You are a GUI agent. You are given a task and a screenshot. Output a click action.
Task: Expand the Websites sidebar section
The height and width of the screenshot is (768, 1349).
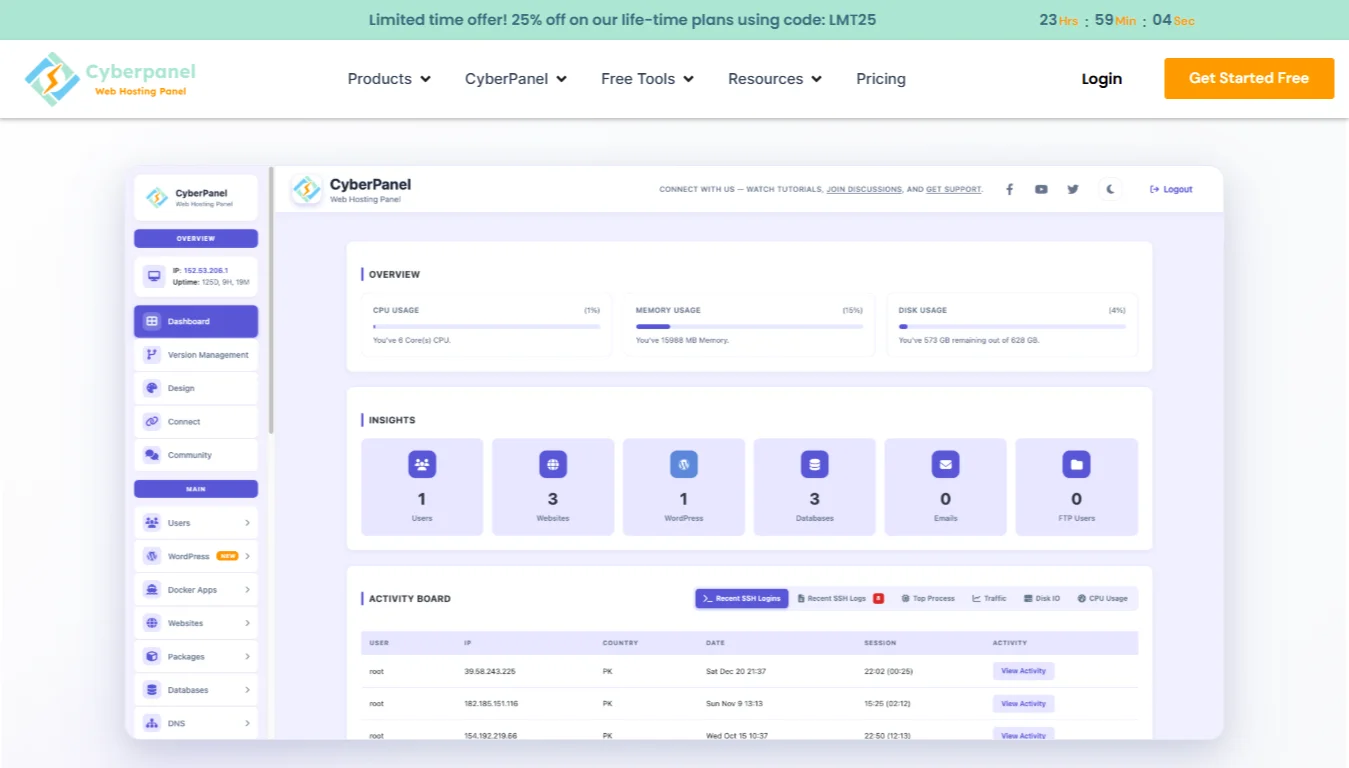[x=196, y=623]
